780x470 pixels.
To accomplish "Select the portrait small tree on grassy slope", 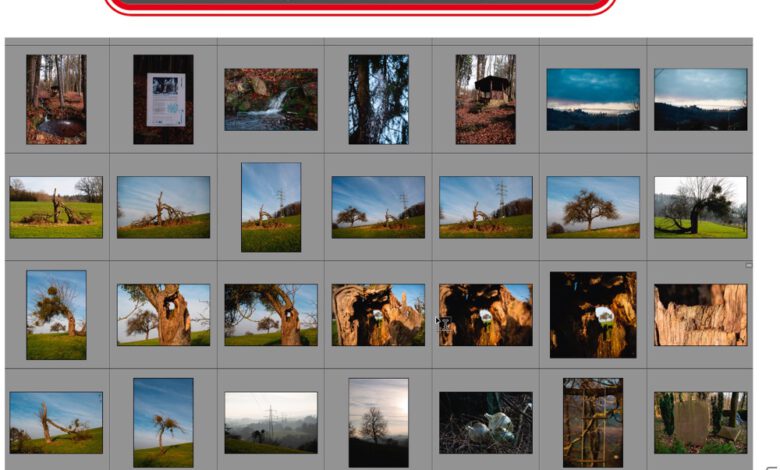I will point(163,423).
